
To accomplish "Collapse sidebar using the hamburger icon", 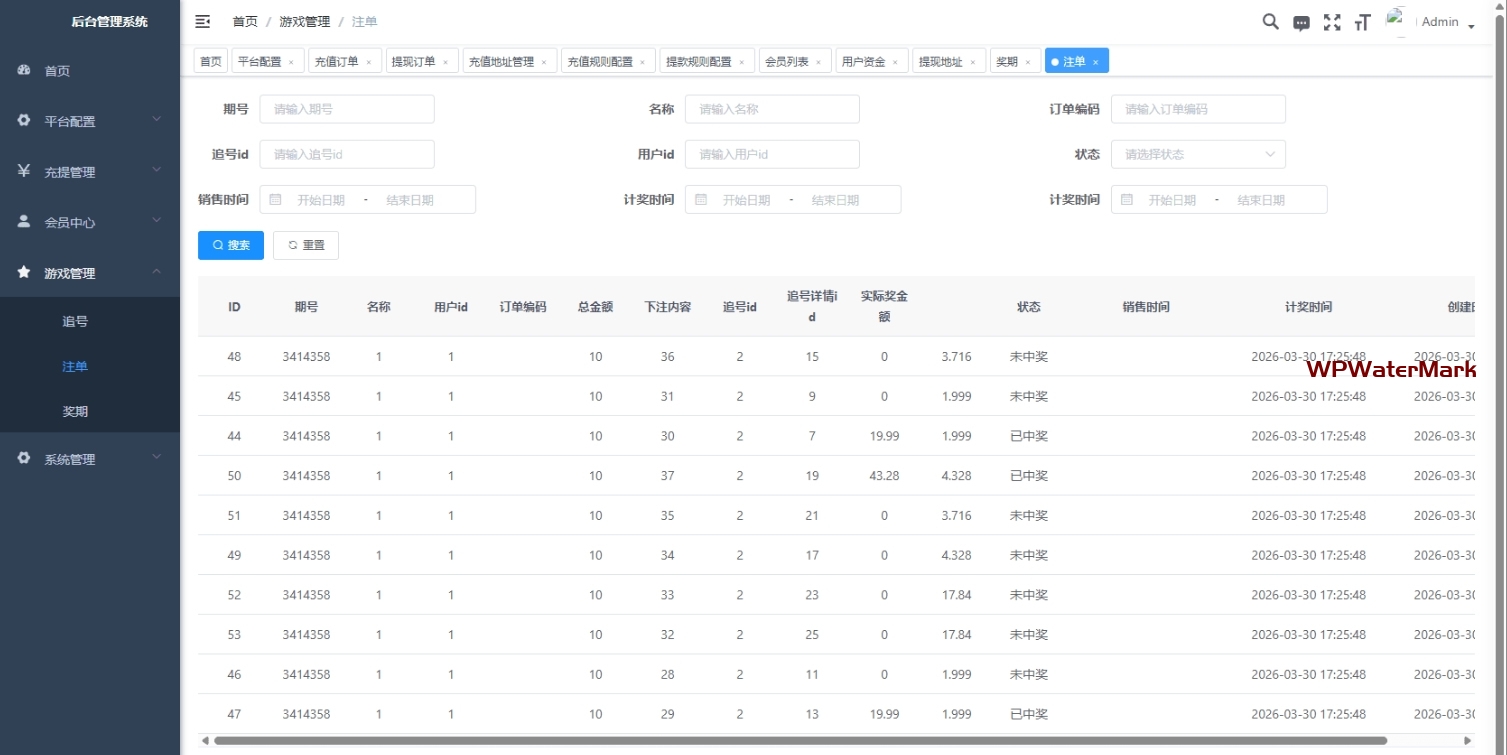I will point(203,21).
